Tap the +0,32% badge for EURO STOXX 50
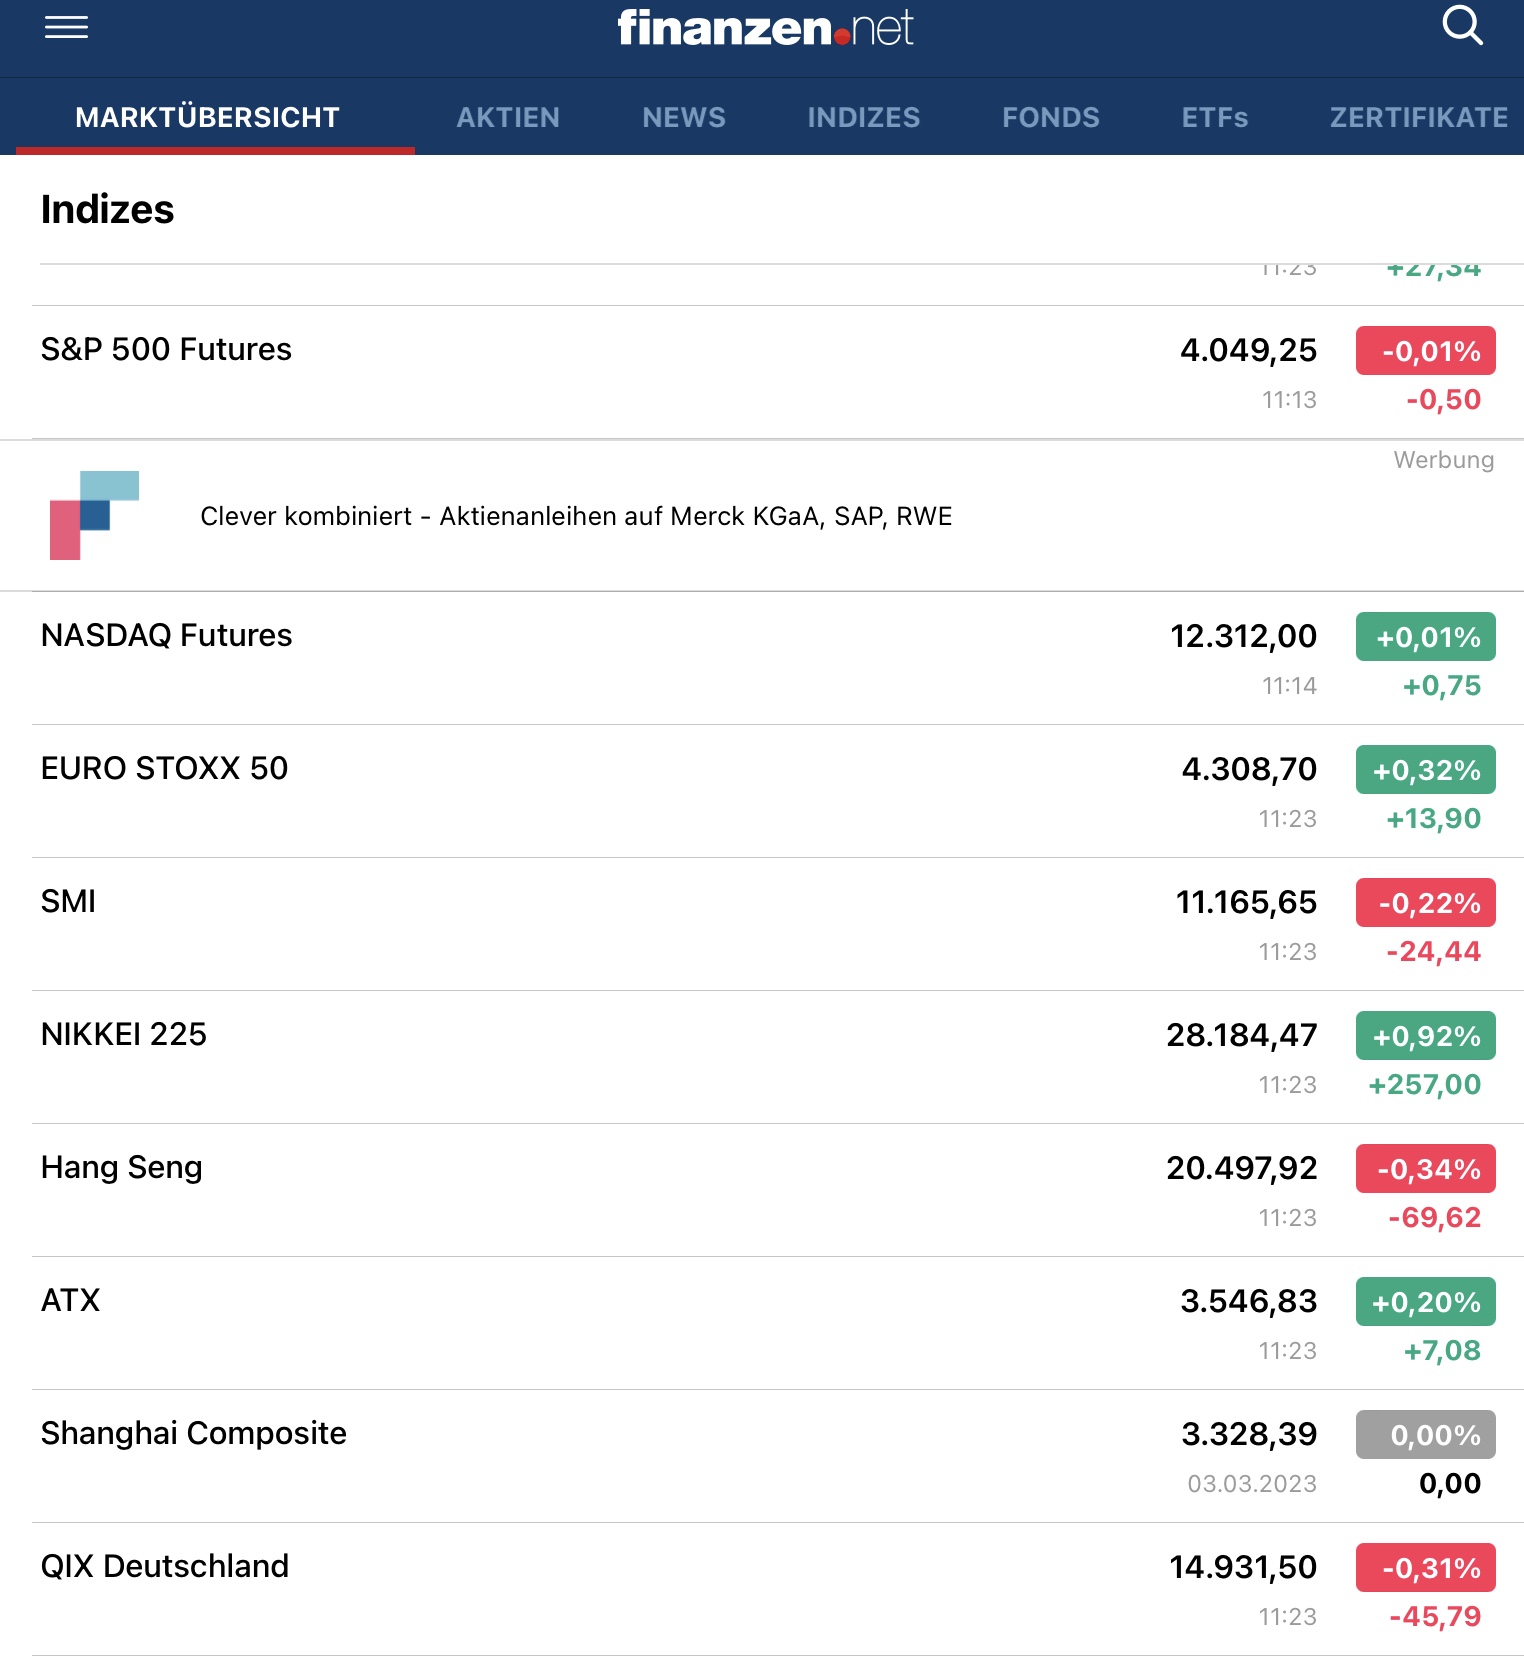This screenshot has height=1660, width=1524. (x=1426, y=770)
